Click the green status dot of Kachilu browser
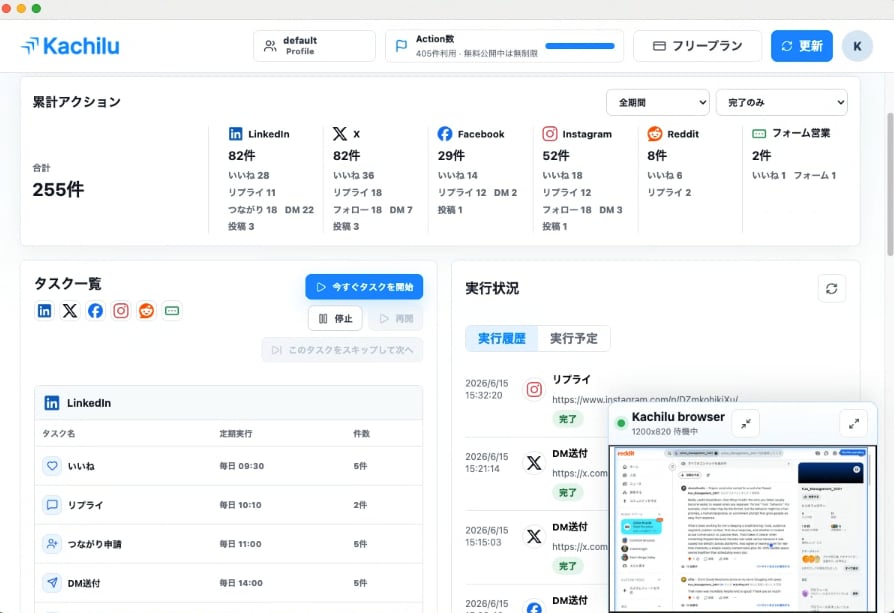Image resolution: width=894 pixels, height=613 pixels. (x=621, y=423)
